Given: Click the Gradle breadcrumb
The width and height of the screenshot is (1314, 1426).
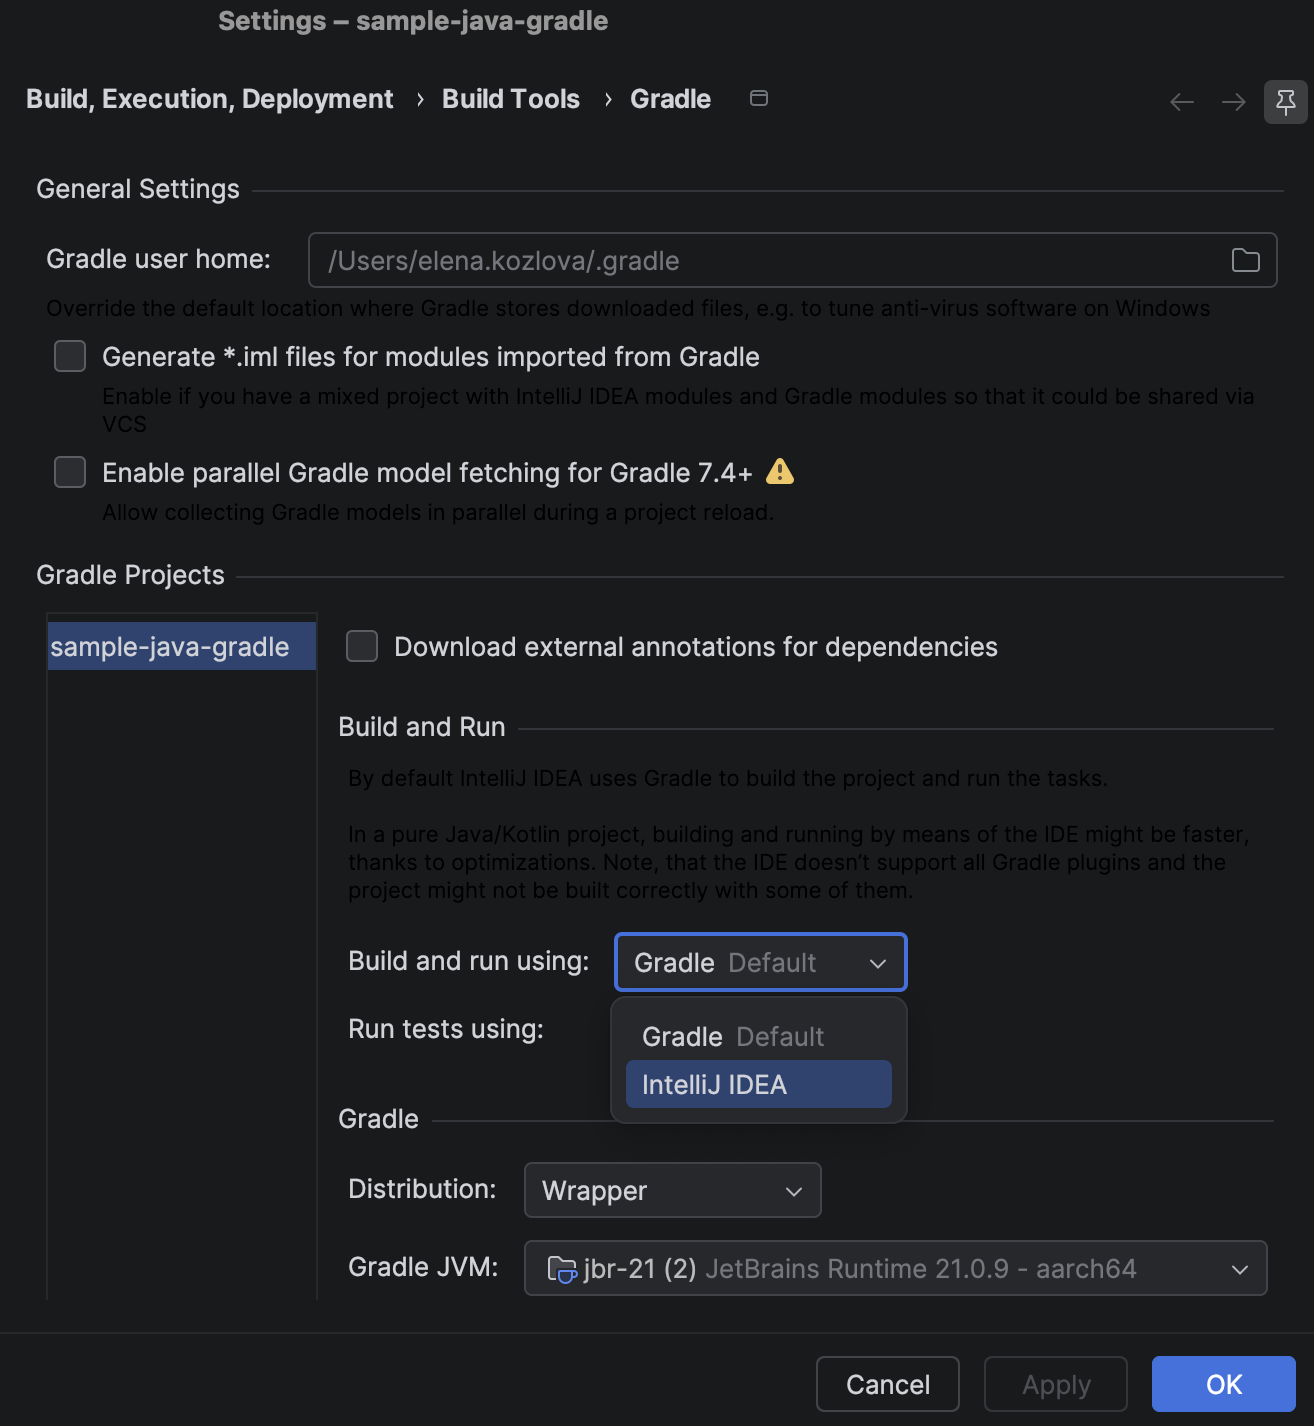Looking at the screenshot, I should point(670,99).
